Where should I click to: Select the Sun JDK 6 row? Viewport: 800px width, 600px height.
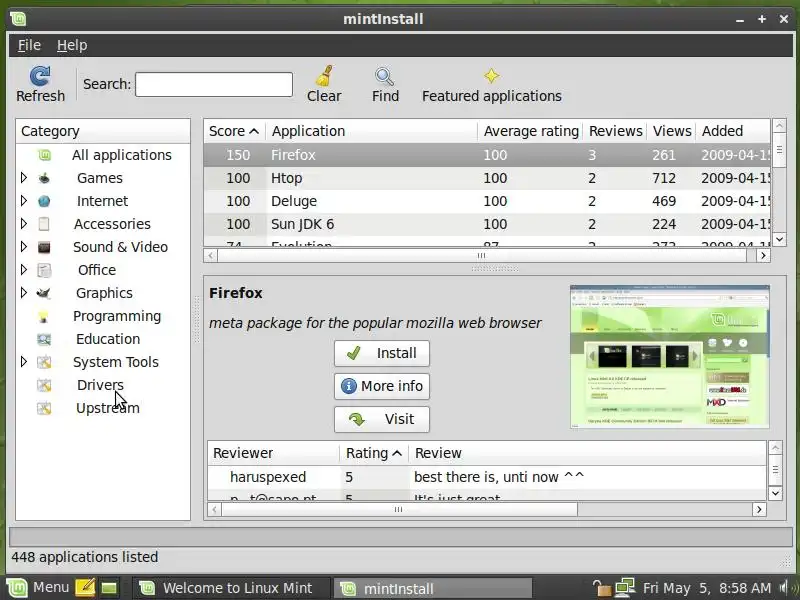[x=487, y=224]
